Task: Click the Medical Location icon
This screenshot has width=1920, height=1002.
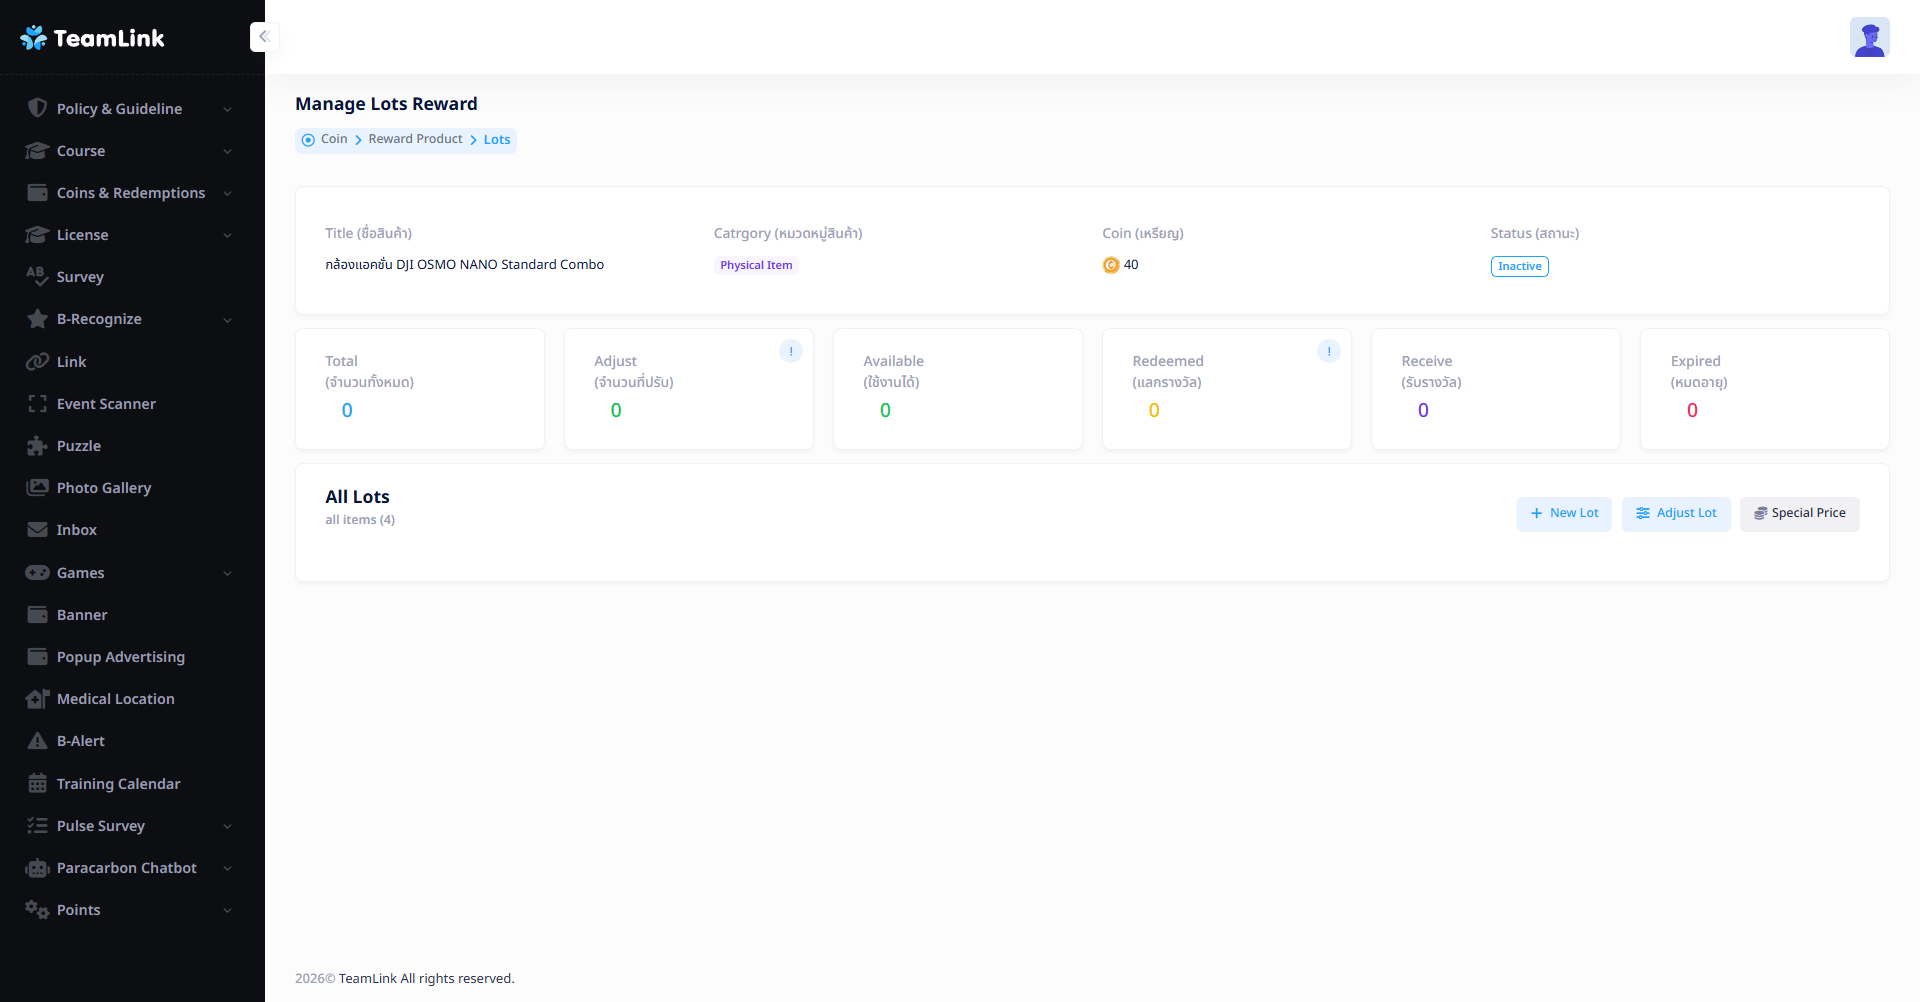Action: pos(37,699)
